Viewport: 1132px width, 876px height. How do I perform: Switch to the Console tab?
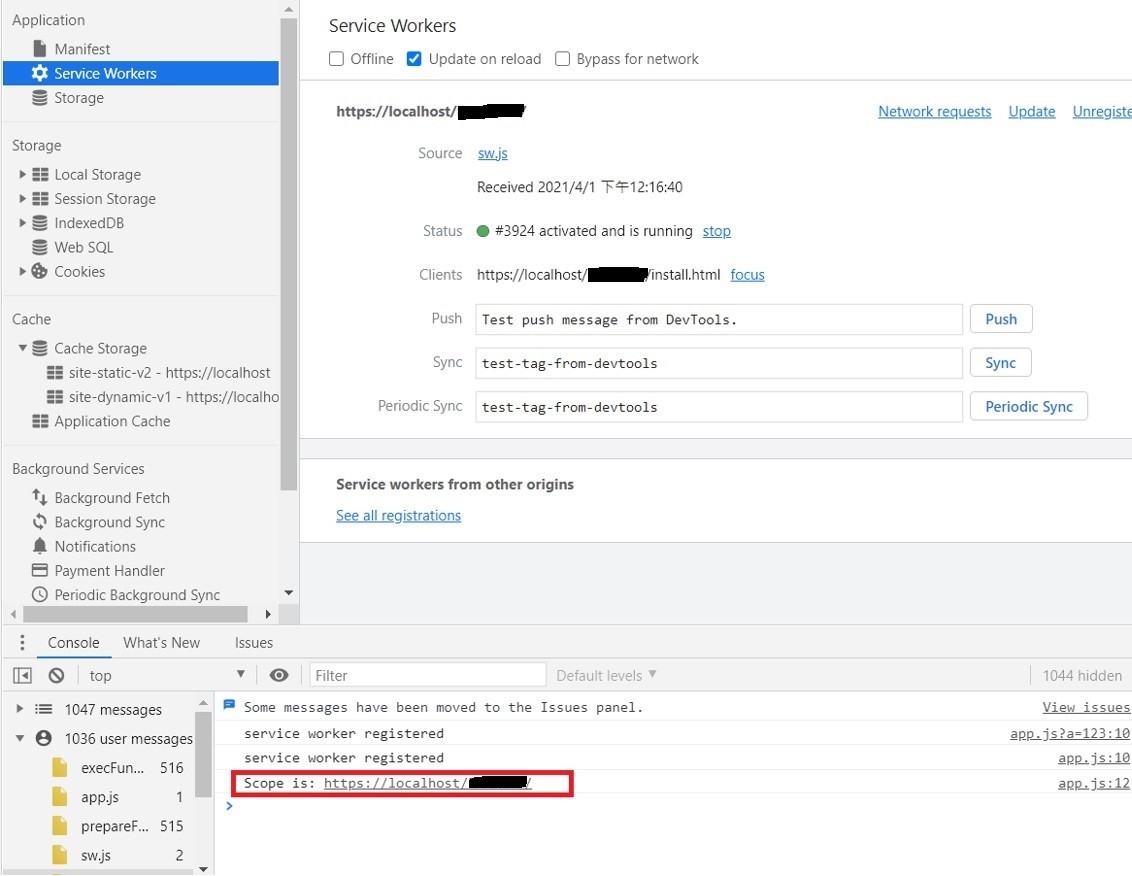pos(74,642)
